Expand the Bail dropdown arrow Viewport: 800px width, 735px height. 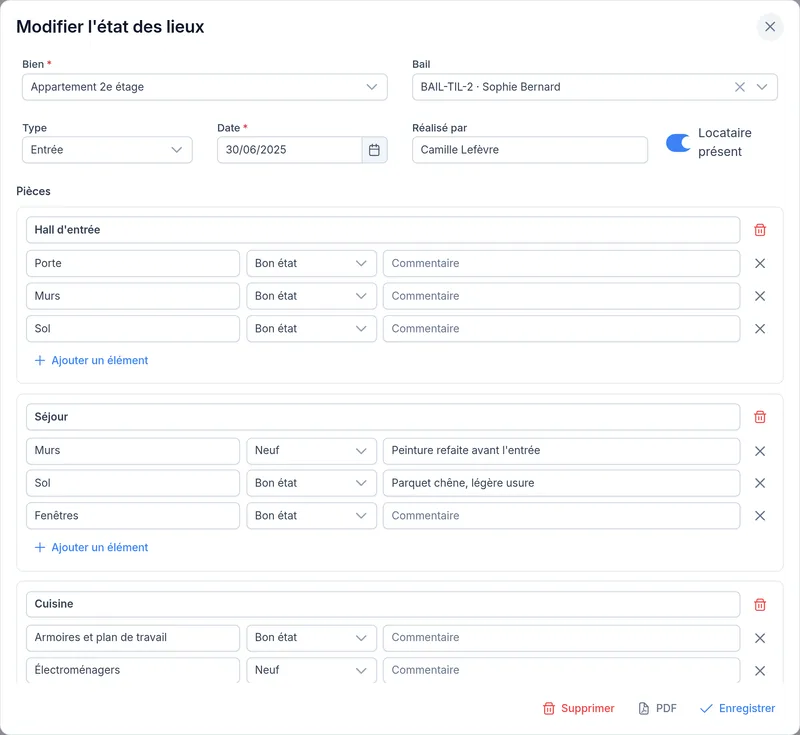pyautogui.click(x=762, y=87)
